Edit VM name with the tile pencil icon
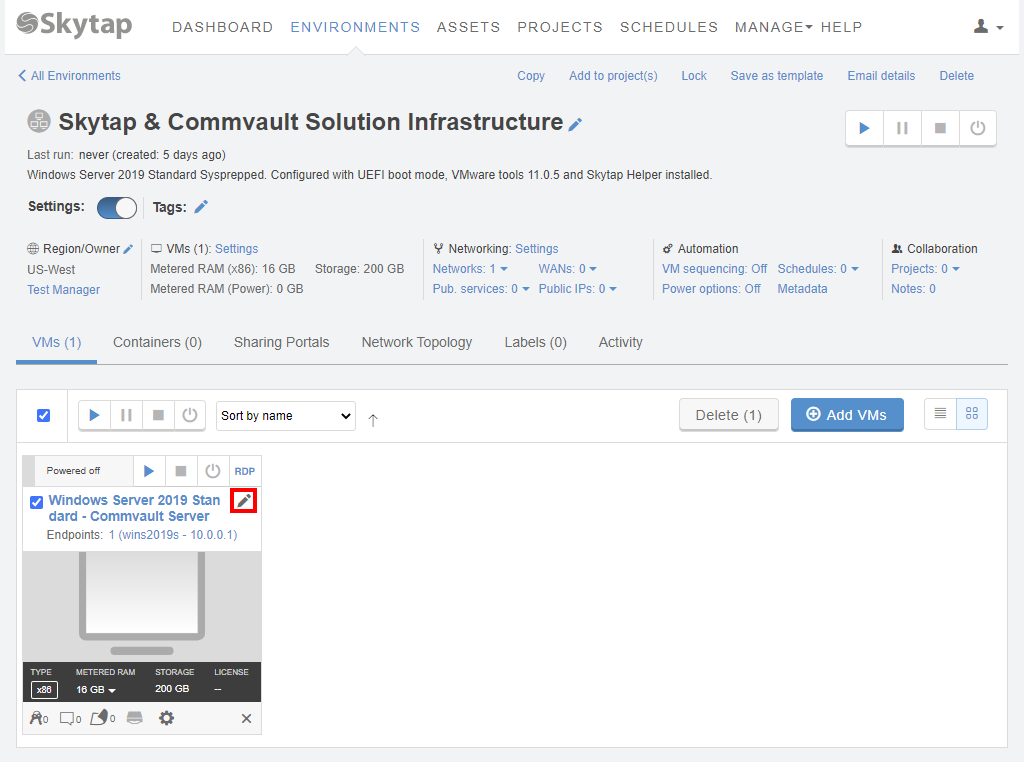 pyautogui.click(x=244, y=501)
